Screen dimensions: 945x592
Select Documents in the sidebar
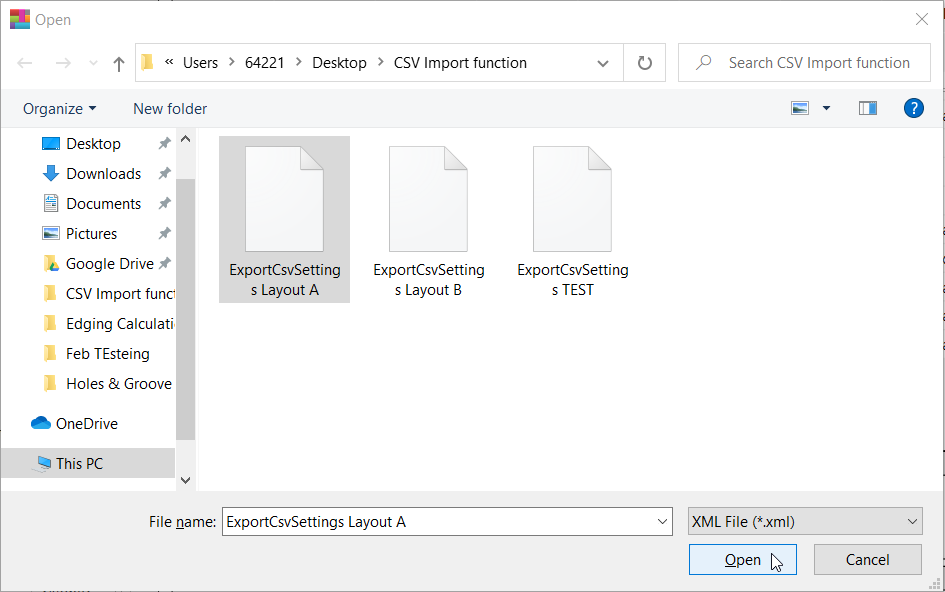[104, 204]
